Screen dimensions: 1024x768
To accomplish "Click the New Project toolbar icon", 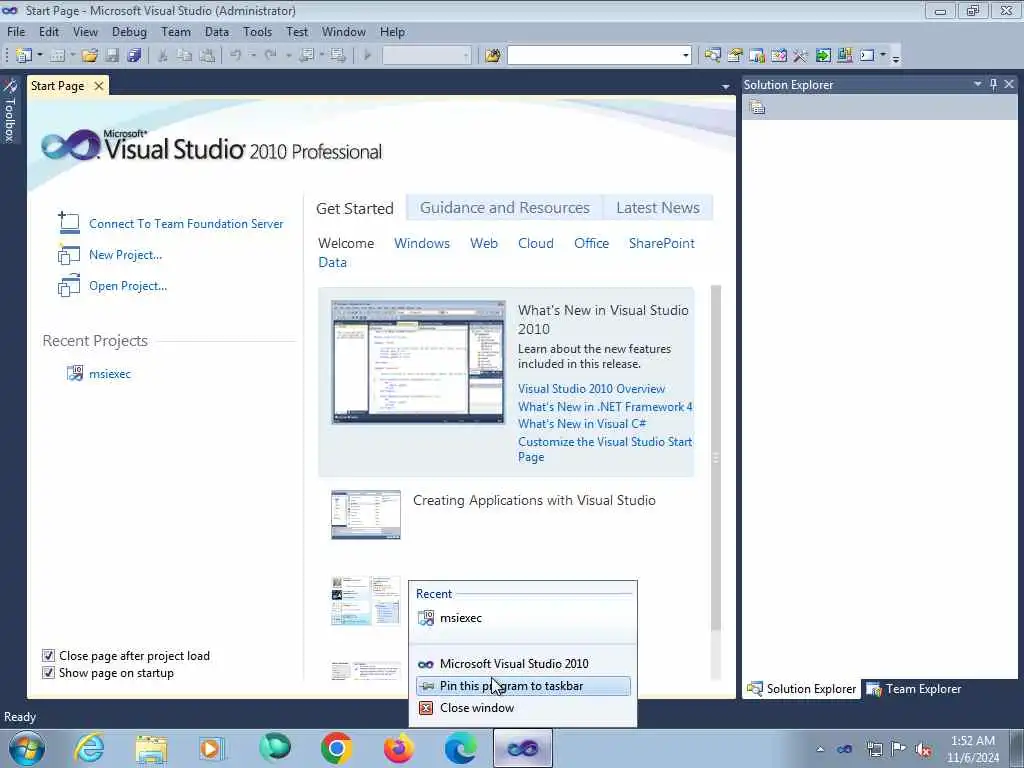I will (24, 56).
